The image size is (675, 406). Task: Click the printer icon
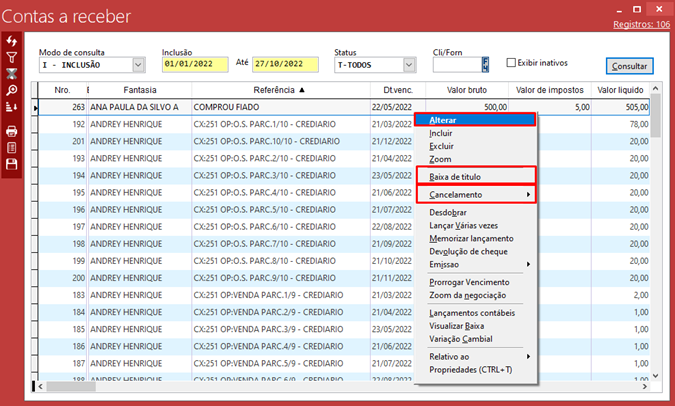click(x=12, y=131)
